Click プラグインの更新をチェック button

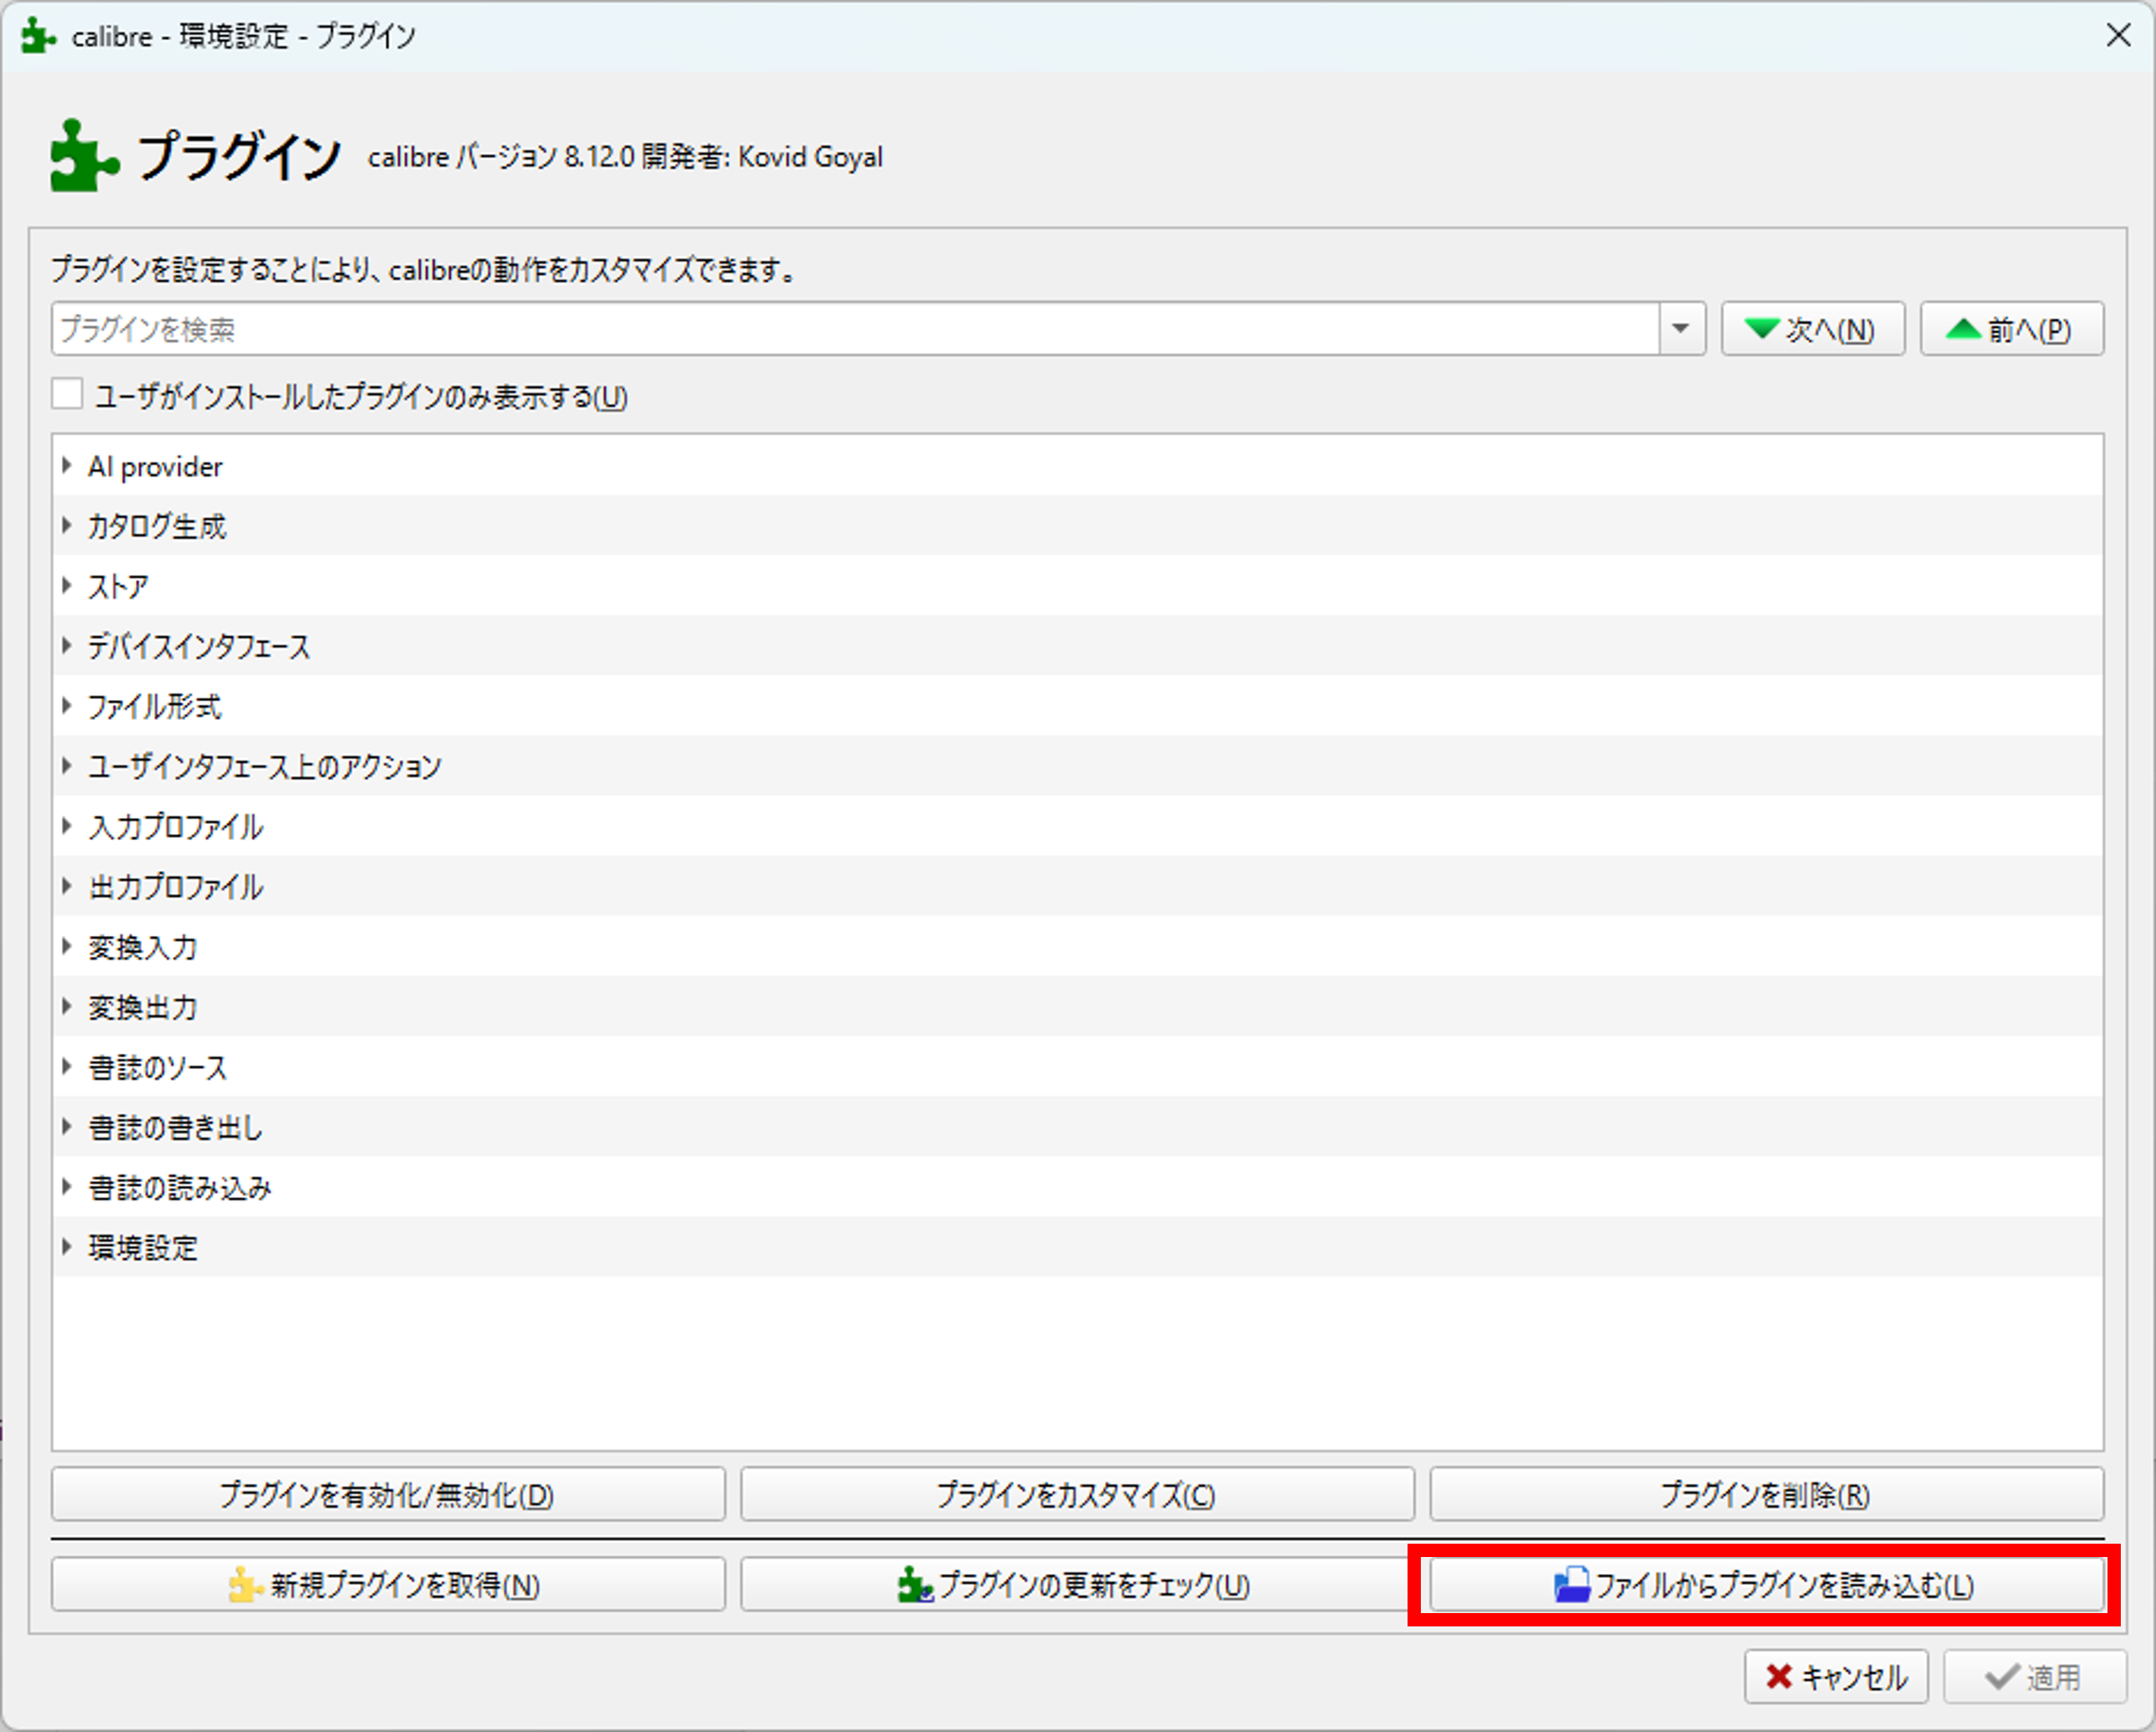pyautogui.click(x=1076, y=1585)
